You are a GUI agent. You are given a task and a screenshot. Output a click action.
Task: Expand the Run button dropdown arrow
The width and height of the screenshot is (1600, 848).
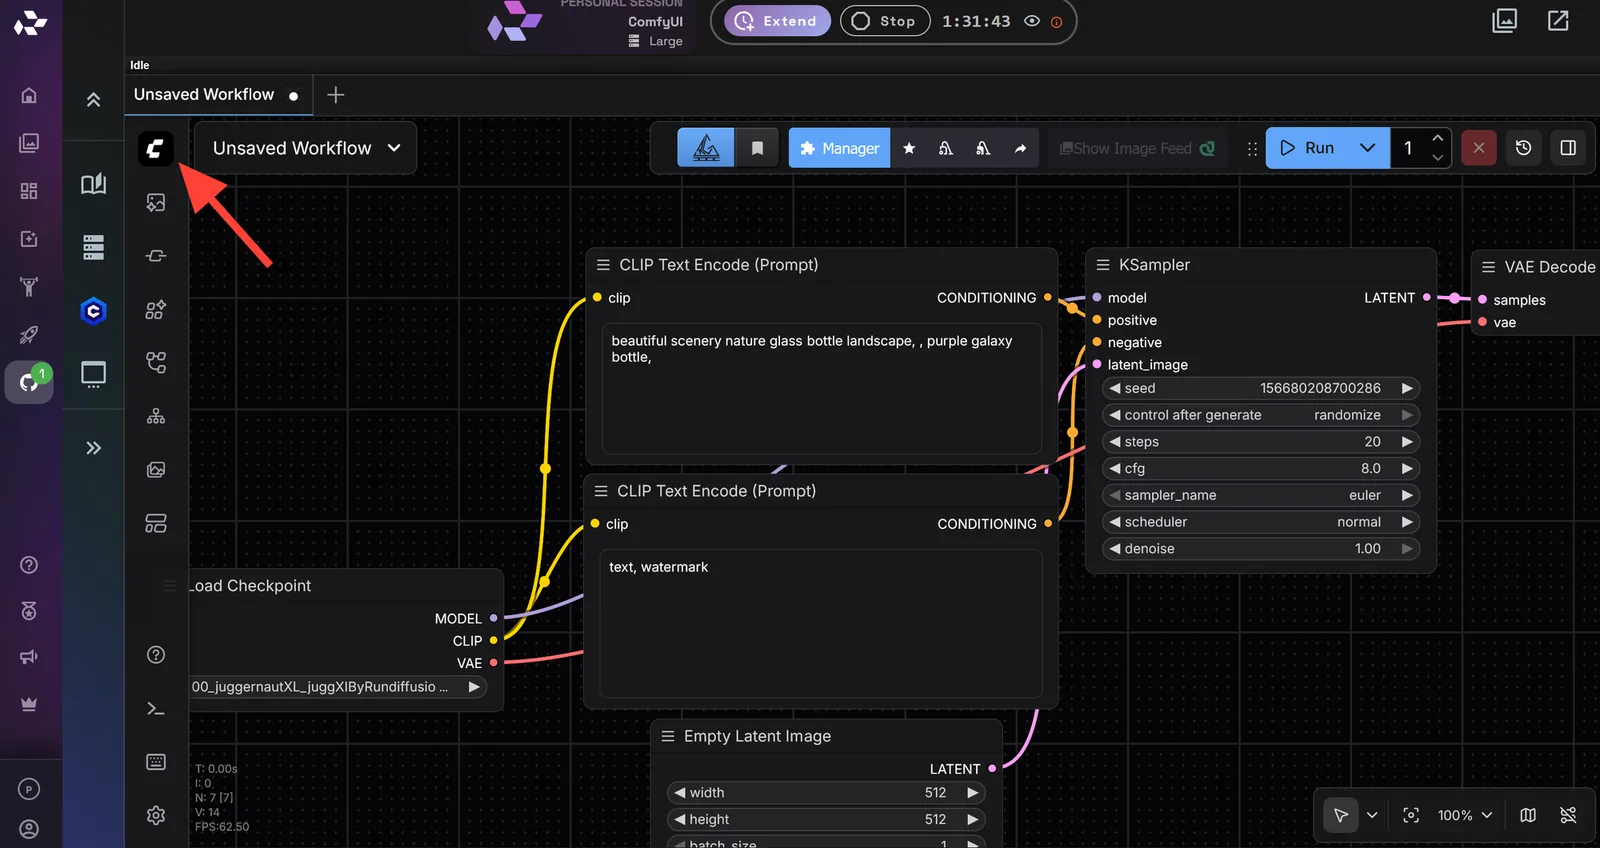(x=1368, y=148)
